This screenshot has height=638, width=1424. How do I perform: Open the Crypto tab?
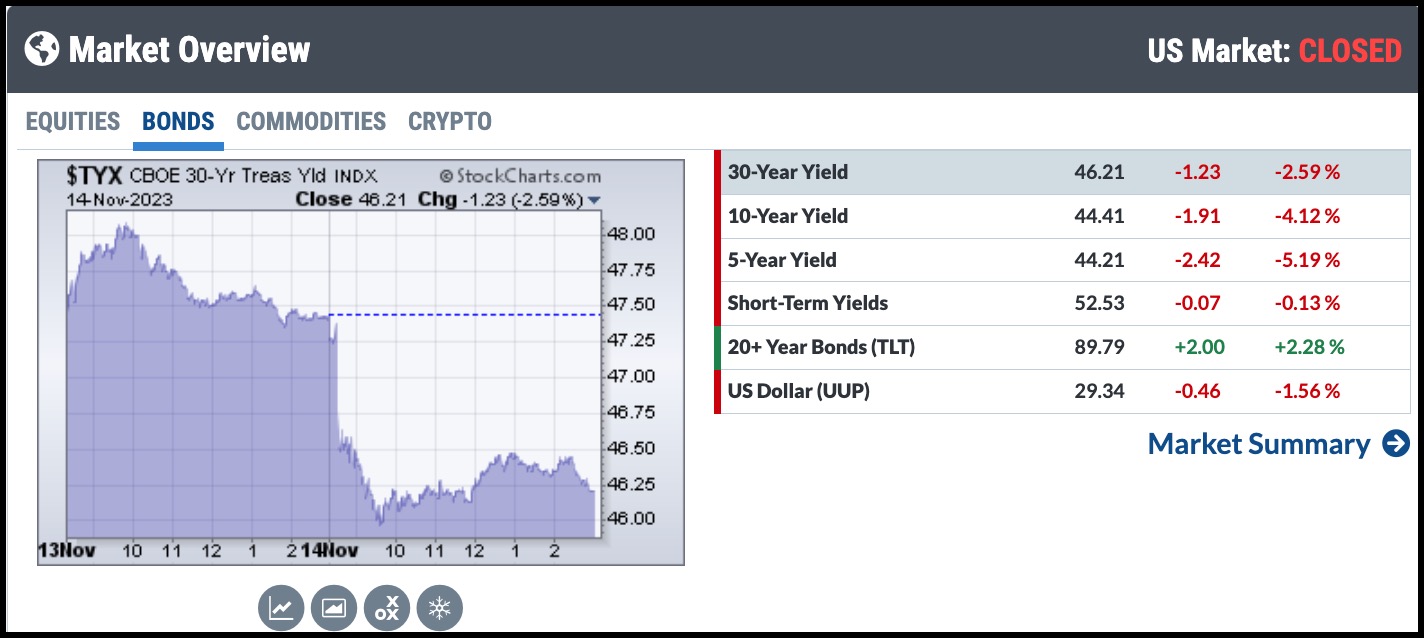pos(450,122)
